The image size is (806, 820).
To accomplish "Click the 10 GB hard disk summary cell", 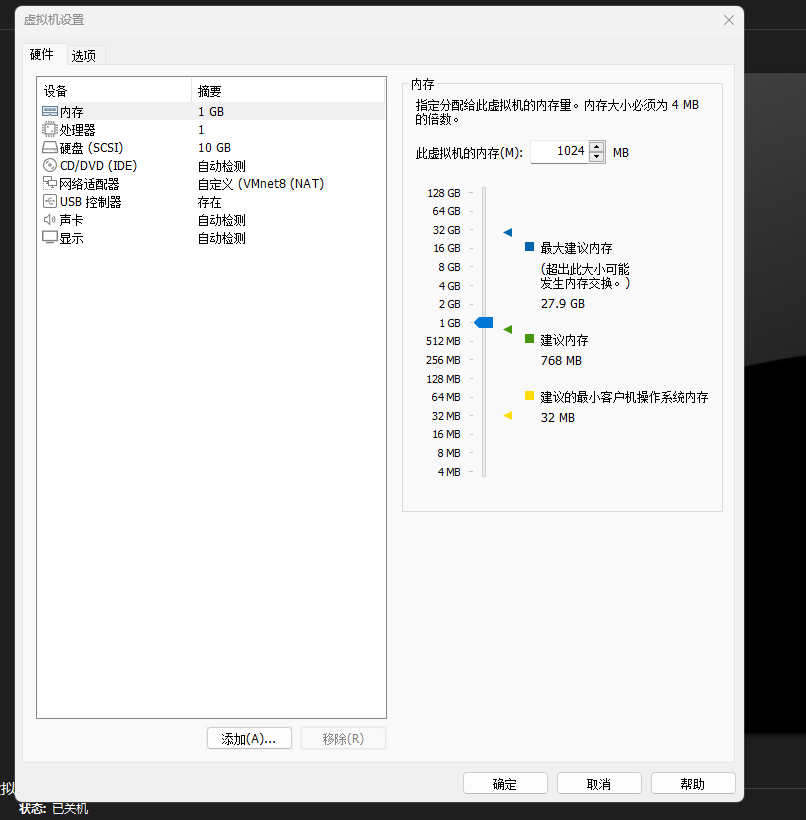I will [214, 147].
